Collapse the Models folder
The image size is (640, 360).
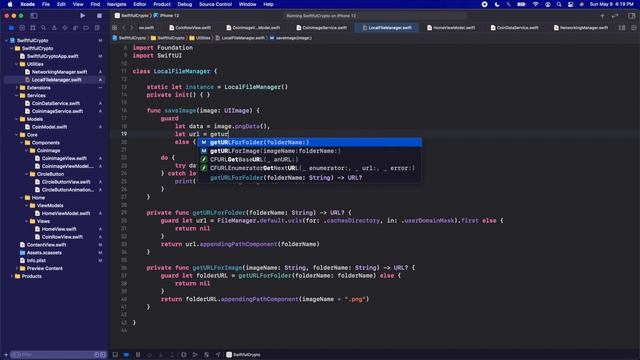[17, 119]
